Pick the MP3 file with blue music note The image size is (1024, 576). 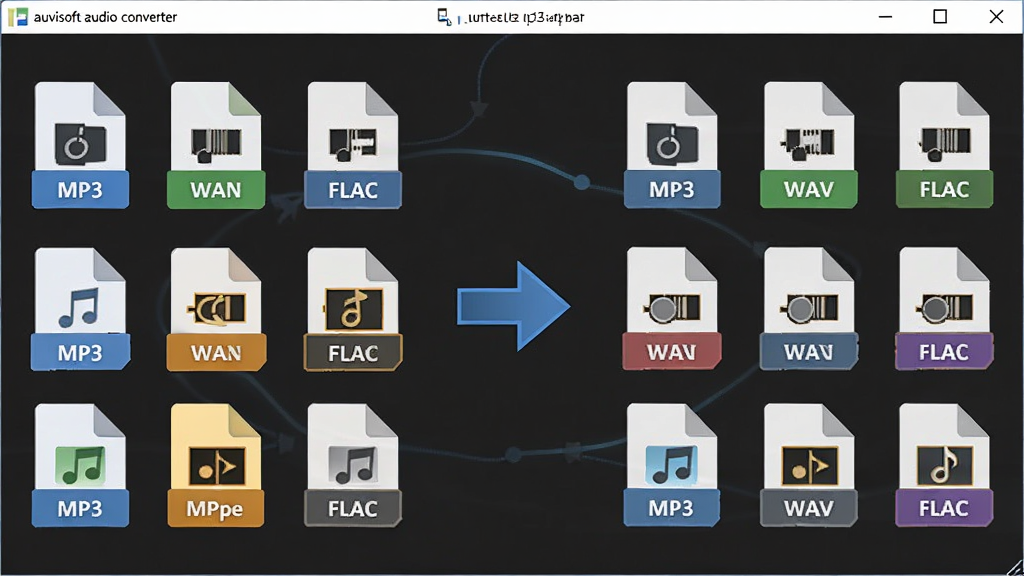[80, 309]
